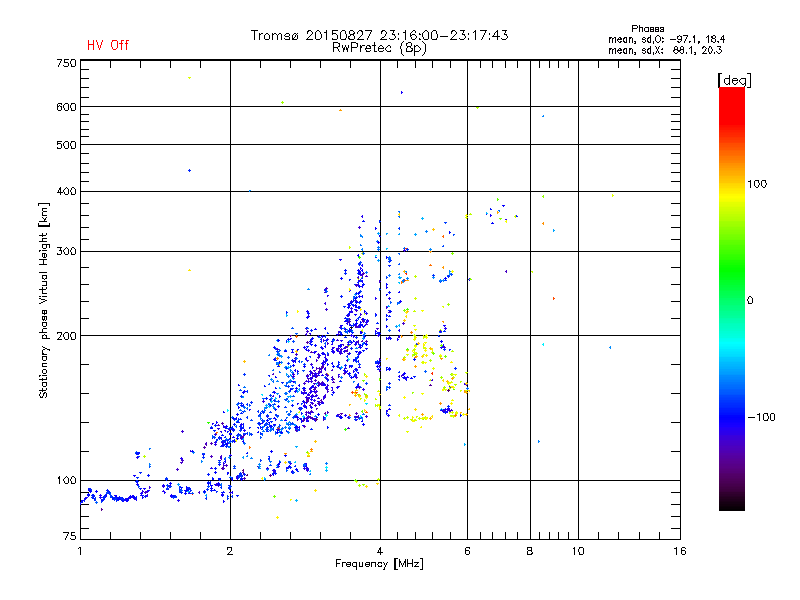Click the x-axis '1' tick label
Screen dimensions: 800x600
(x=80, y=551)
